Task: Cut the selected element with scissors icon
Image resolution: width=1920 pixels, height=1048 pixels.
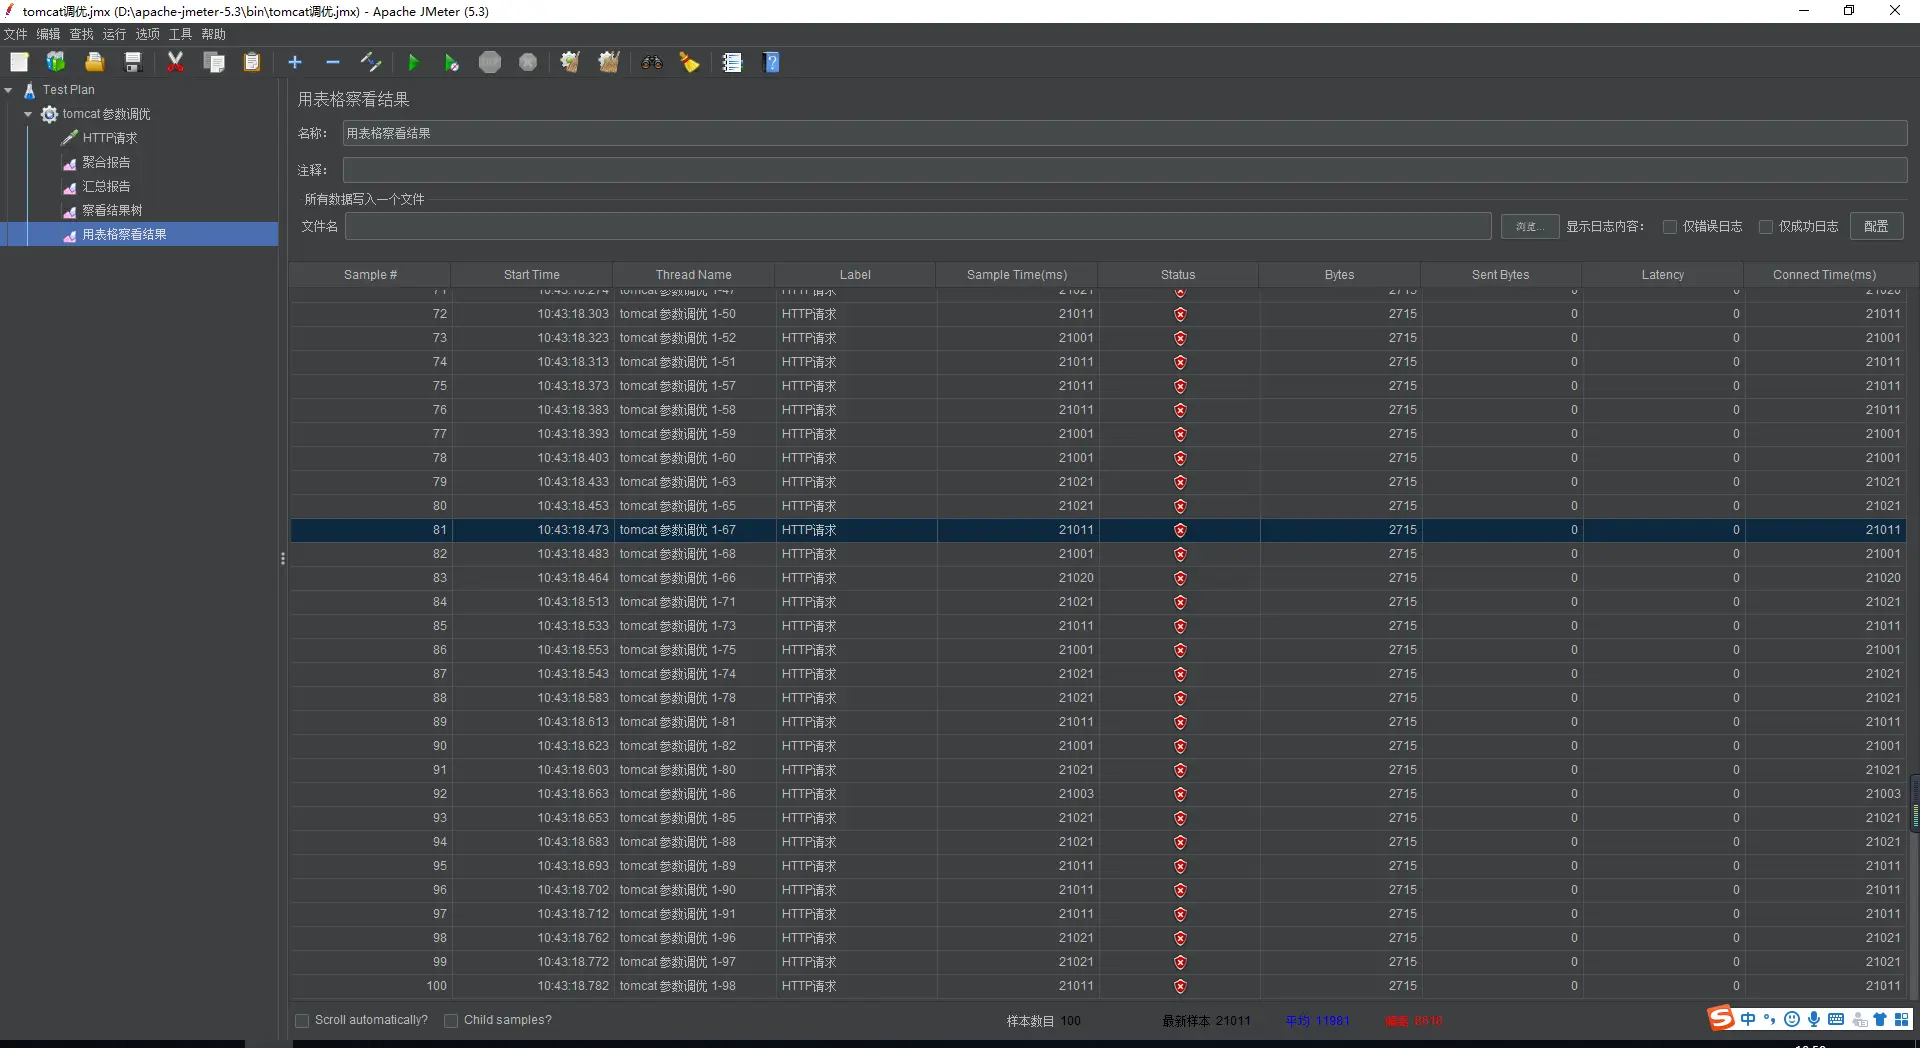Action: pos(175,62)
